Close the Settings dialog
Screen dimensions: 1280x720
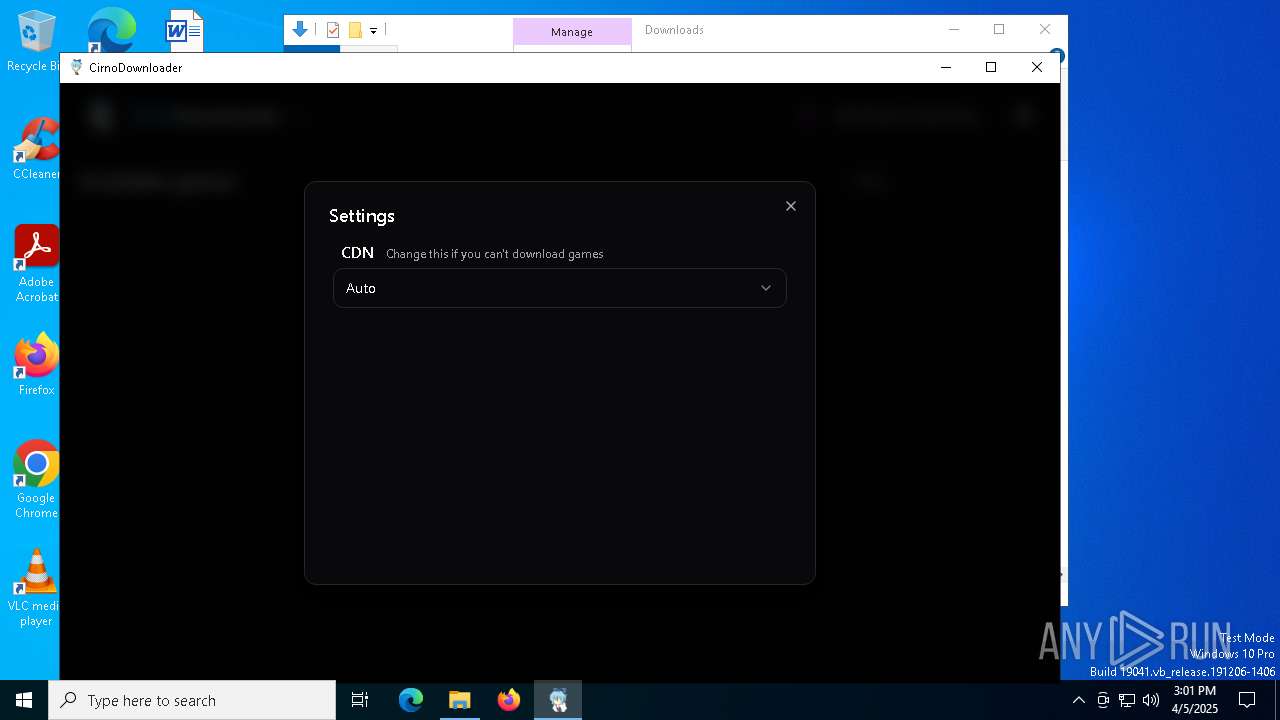tap(791, 206)
